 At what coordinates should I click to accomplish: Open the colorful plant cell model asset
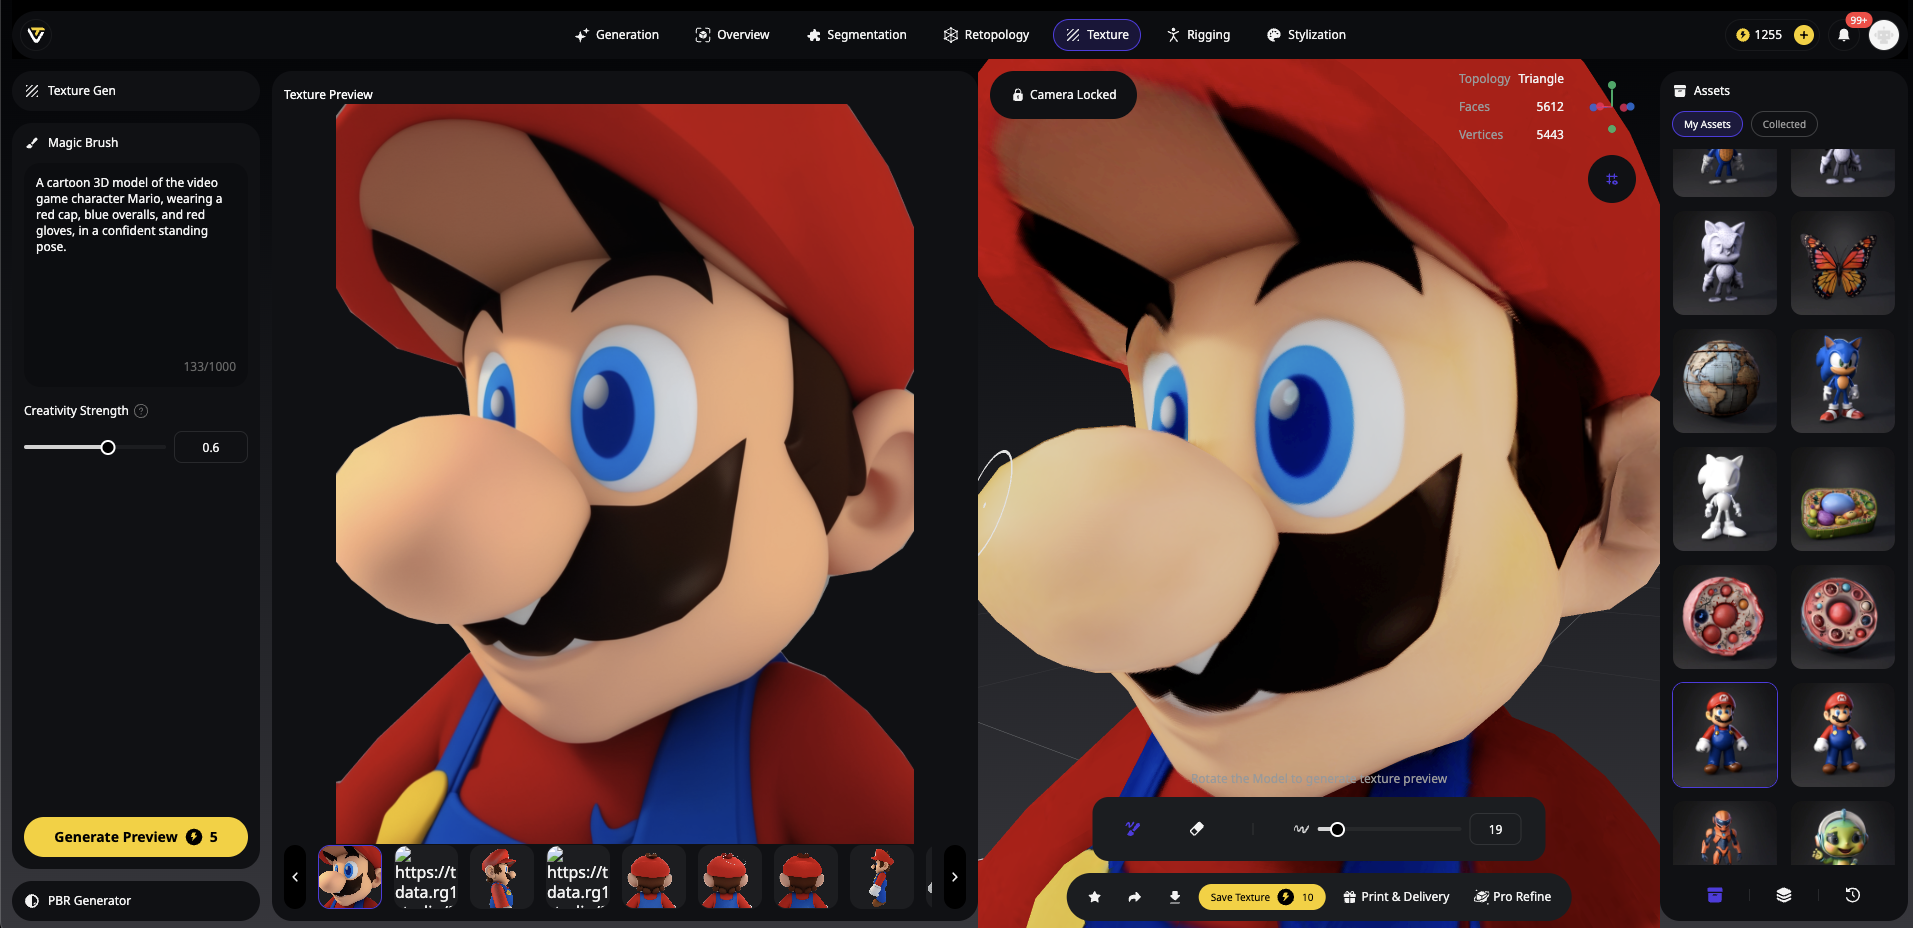pos(1843,499)
